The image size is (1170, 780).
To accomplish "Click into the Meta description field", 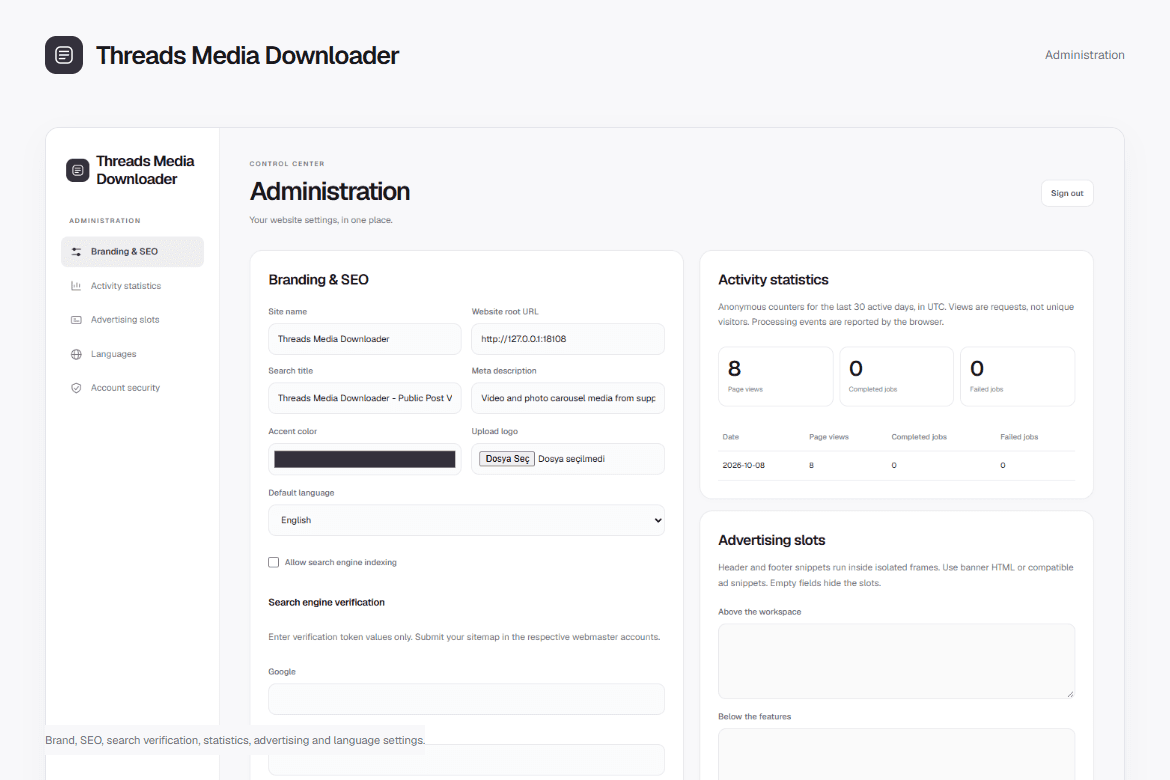I will pos(568,398).
